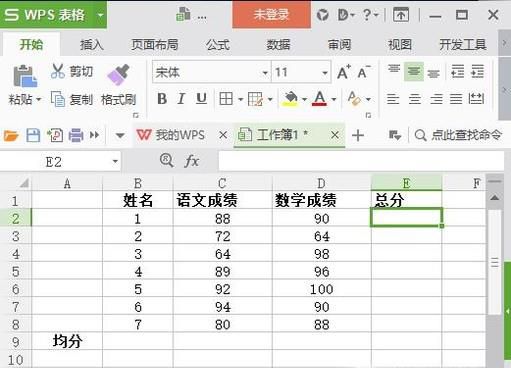Viewport: 511px width, 368px height.
Task: Toggle Underline formatting
Action: (201, 99)
